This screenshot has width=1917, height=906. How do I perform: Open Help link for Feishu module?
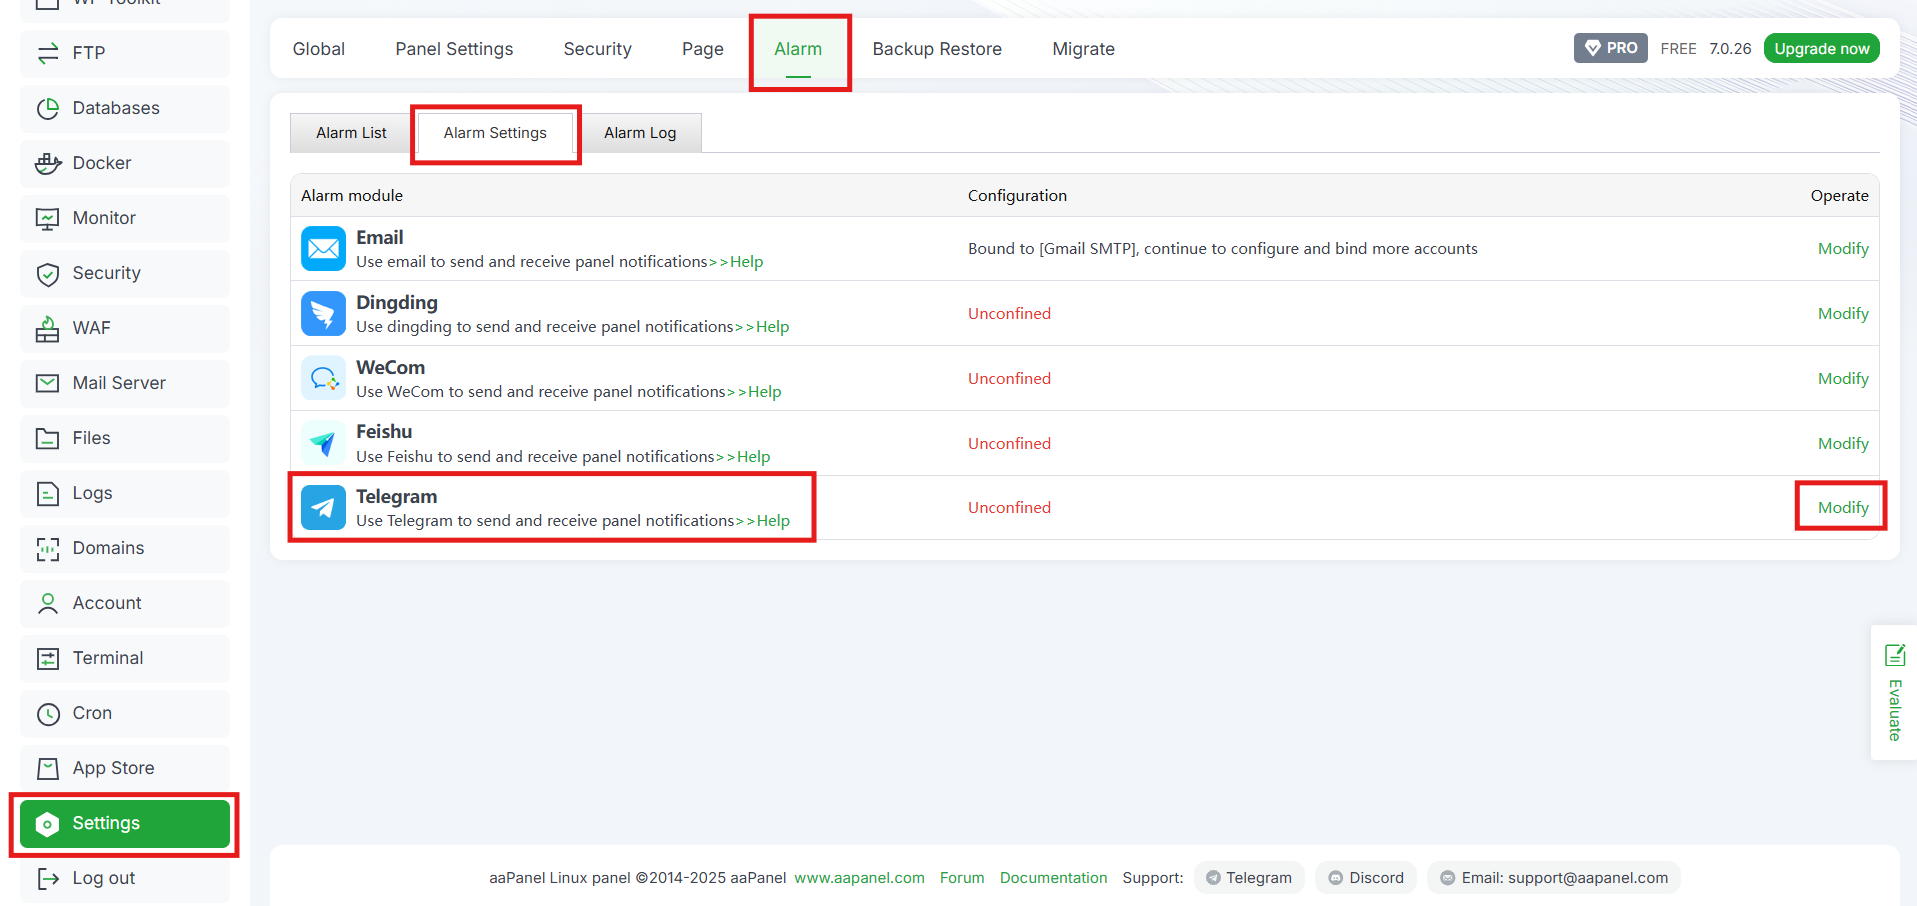tap(753, 457)
